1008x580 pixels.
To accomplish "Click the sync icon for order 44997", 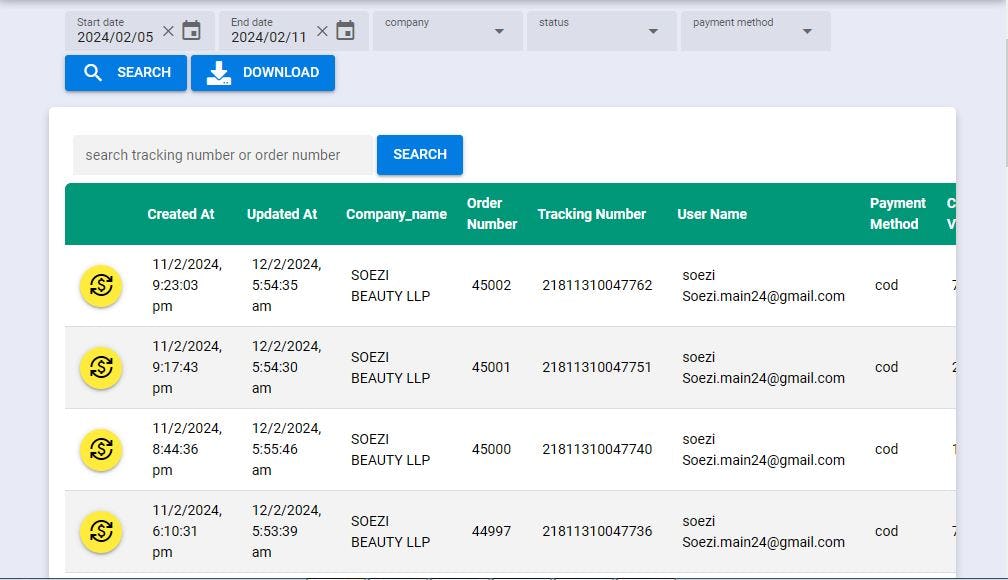I will (100, 531).
